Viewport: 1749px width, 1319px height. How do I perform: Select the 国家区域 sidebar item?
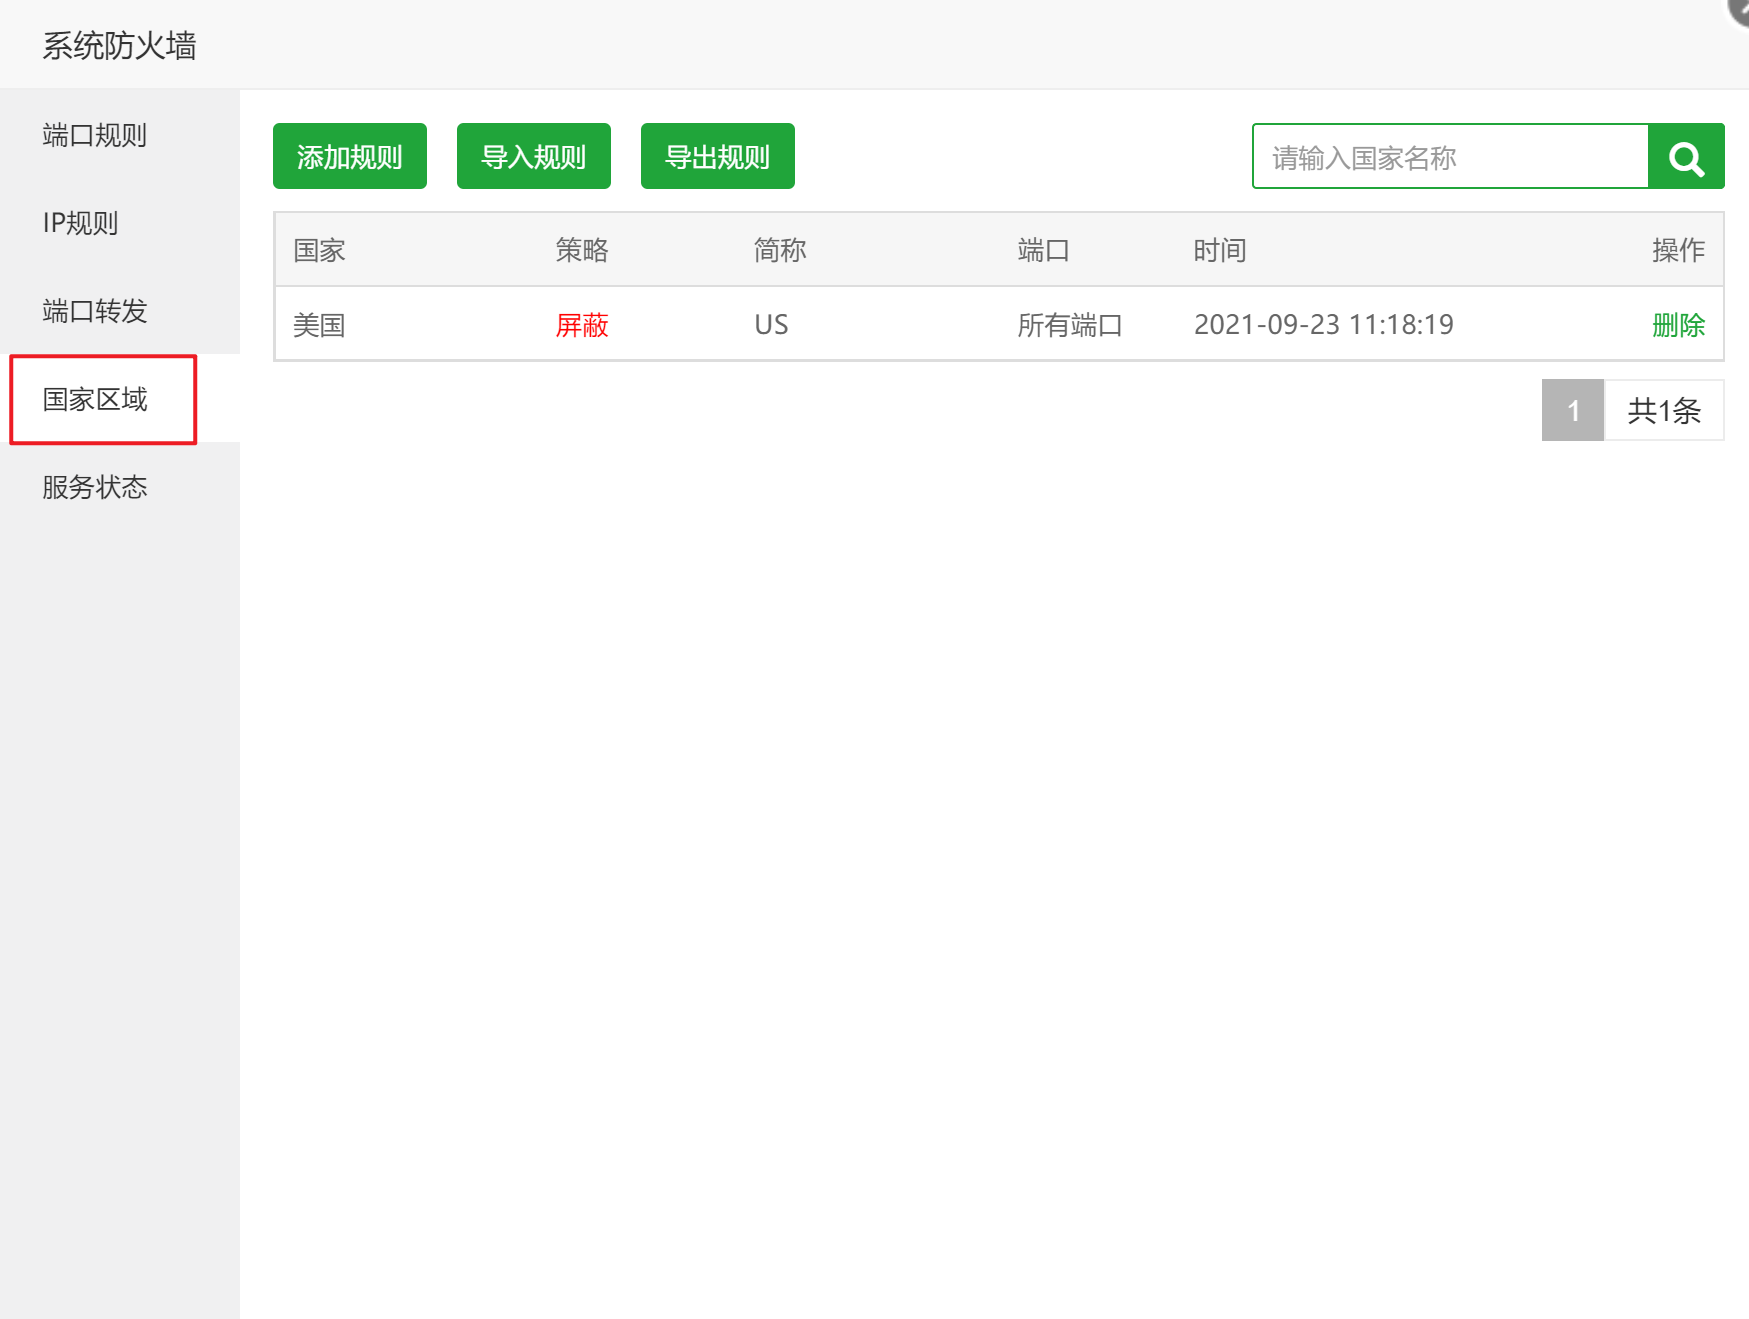95,399
